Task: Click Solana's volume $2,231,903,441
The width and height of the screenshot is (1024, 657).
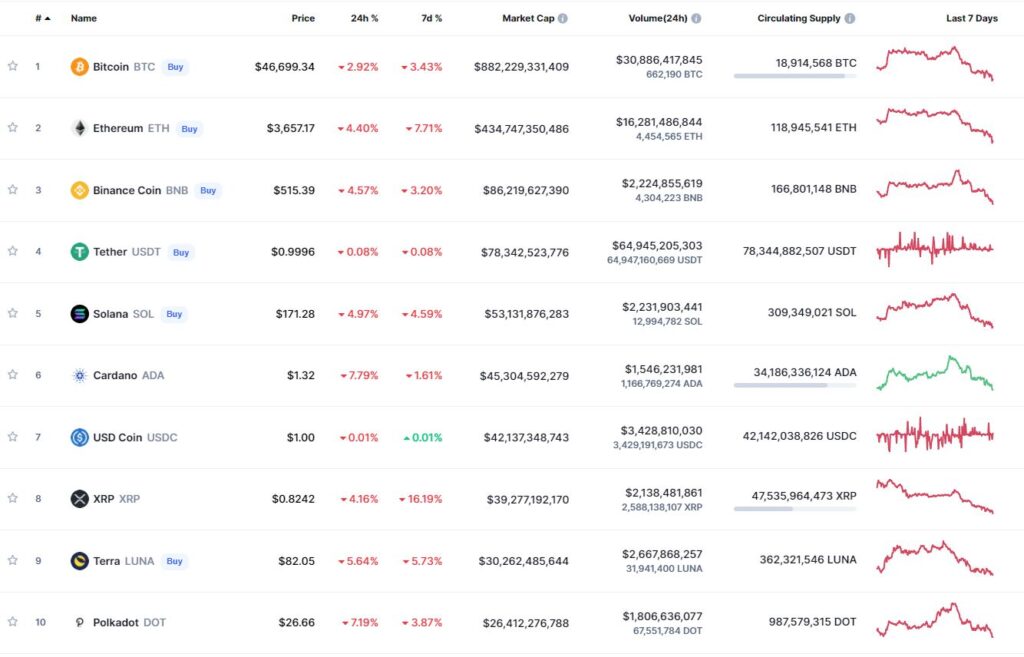Action: [x=662, y=307]
